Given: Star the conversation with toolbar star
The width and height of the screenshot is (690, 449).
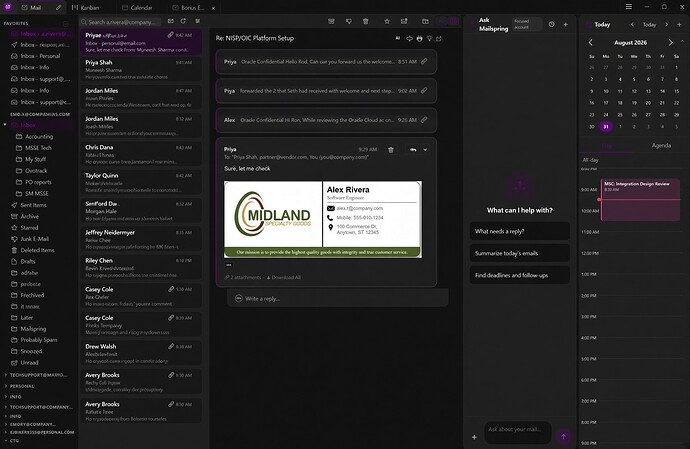Looking at the screenshot, I should pyautogui.click(x=387, y=21).
